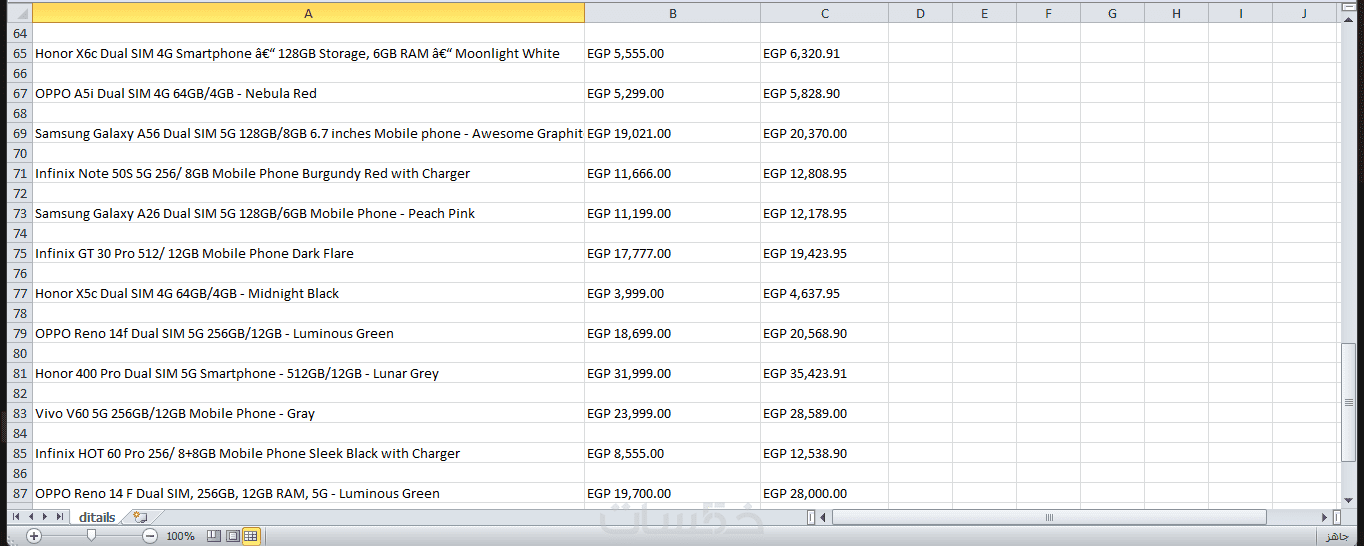The height and width of the screenshot is (546, 1364).
Task: Select the Vivo V60 5G Gray cell
Action: (x=308, y=413)
